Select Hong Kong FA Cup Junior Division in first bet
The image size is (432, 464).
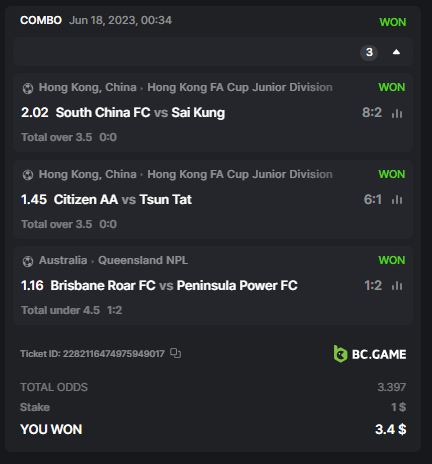[x=240, y=87]
